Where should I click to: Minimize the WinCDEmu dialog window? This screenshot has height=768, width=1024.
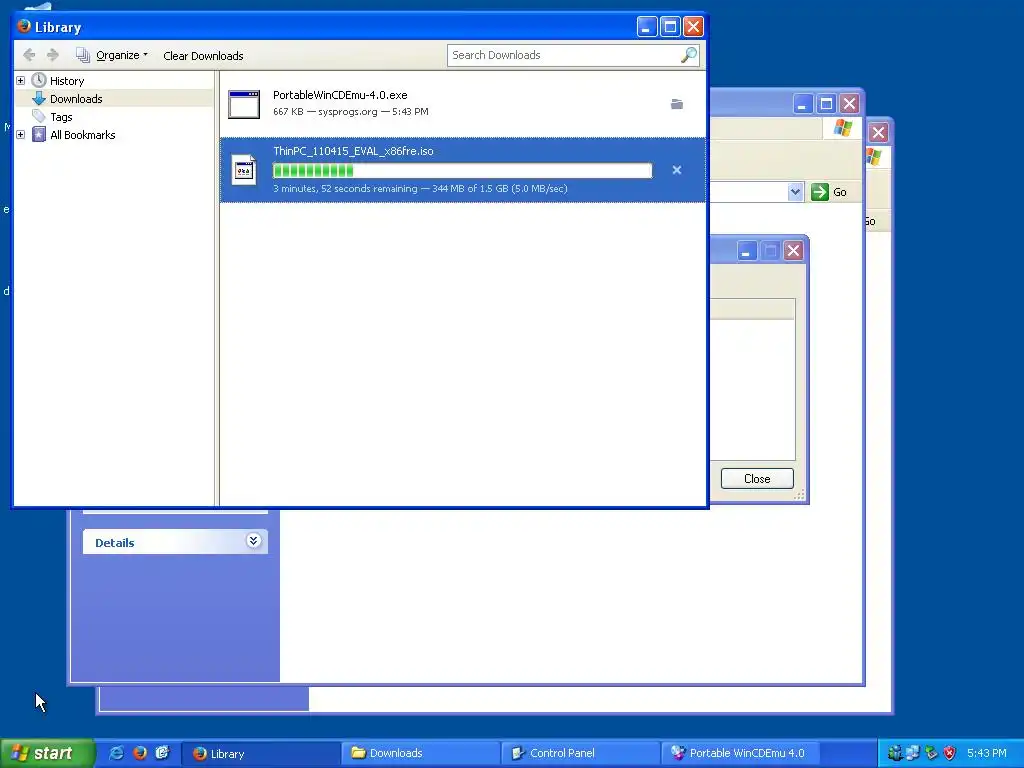746,251
